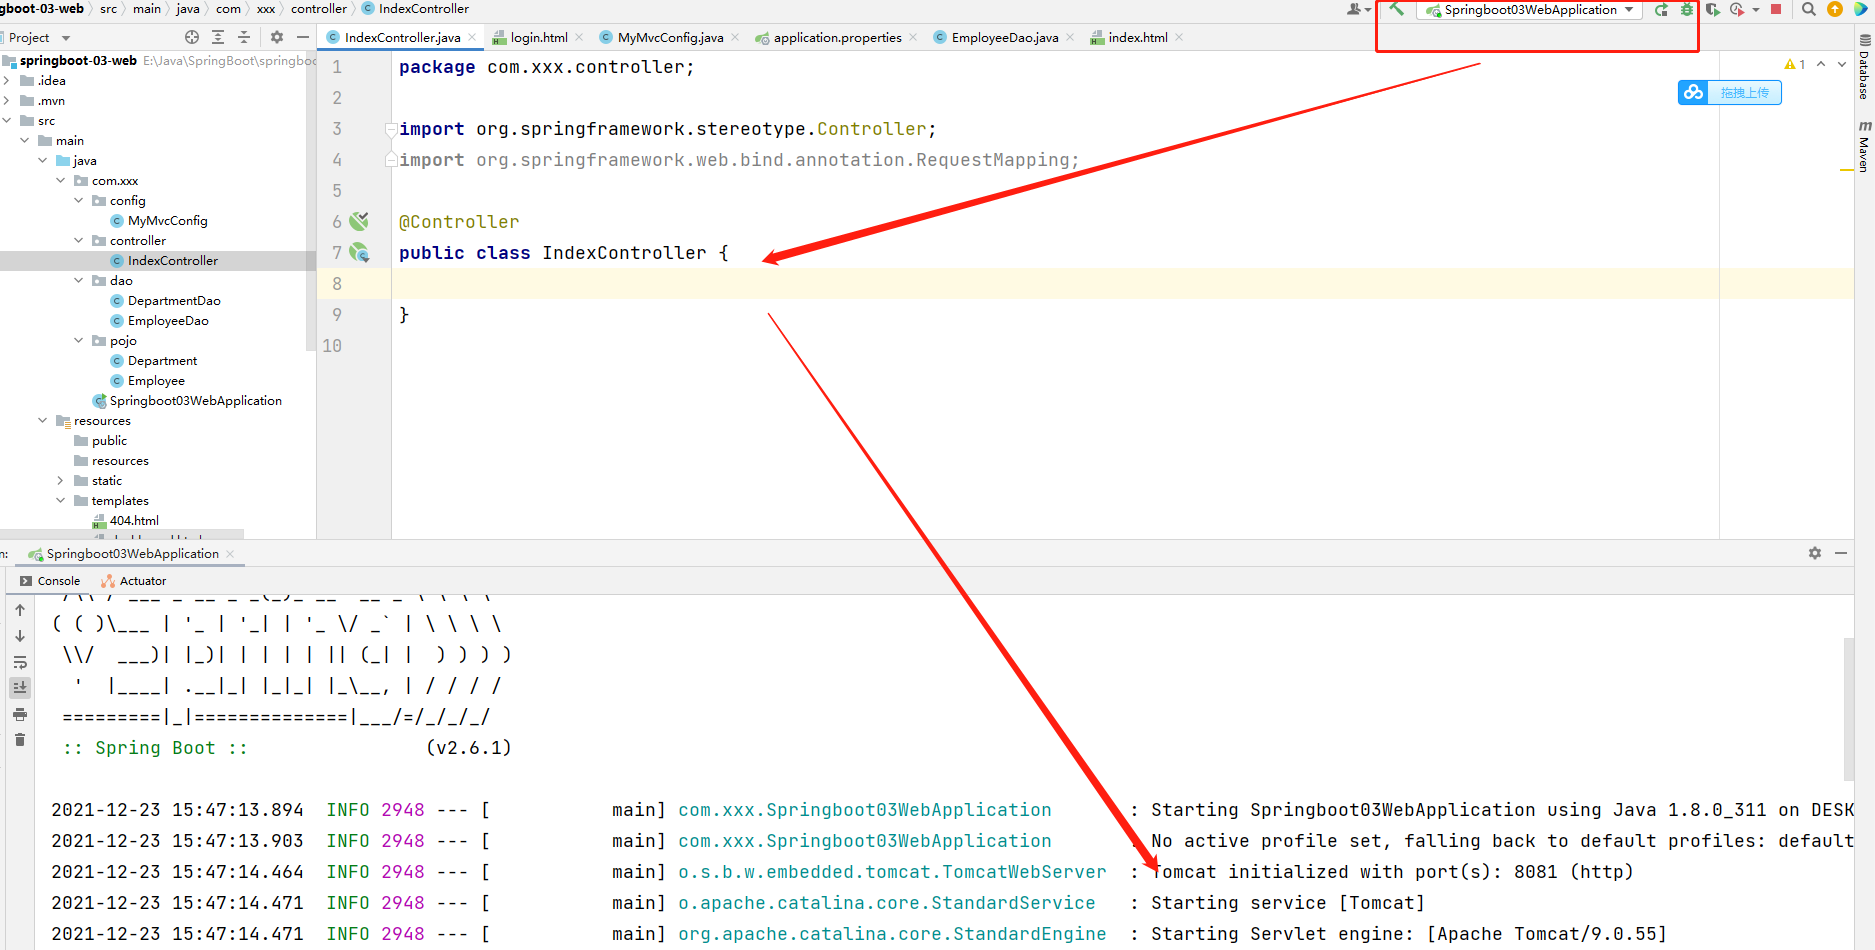This screenshot has height=950, width=1875.
Task: Collapse the dao package
Action: tap(79, 281)
